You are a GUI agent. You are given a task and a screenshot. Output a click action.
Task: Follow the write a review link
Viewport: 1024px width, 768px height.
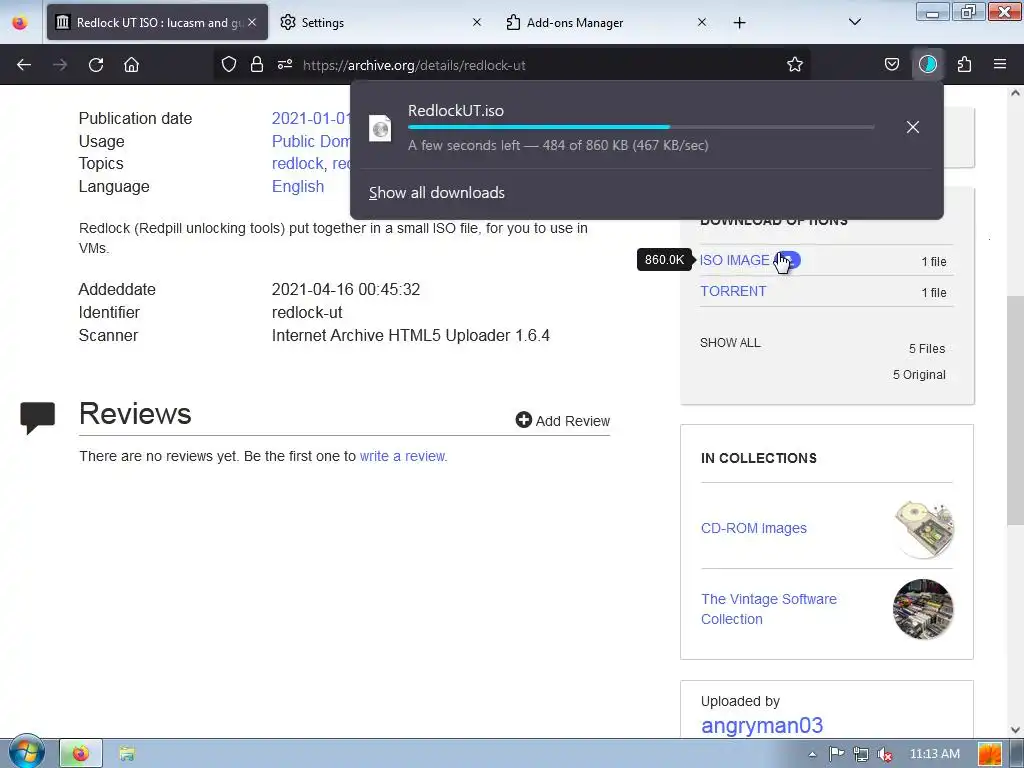point(402,456)
